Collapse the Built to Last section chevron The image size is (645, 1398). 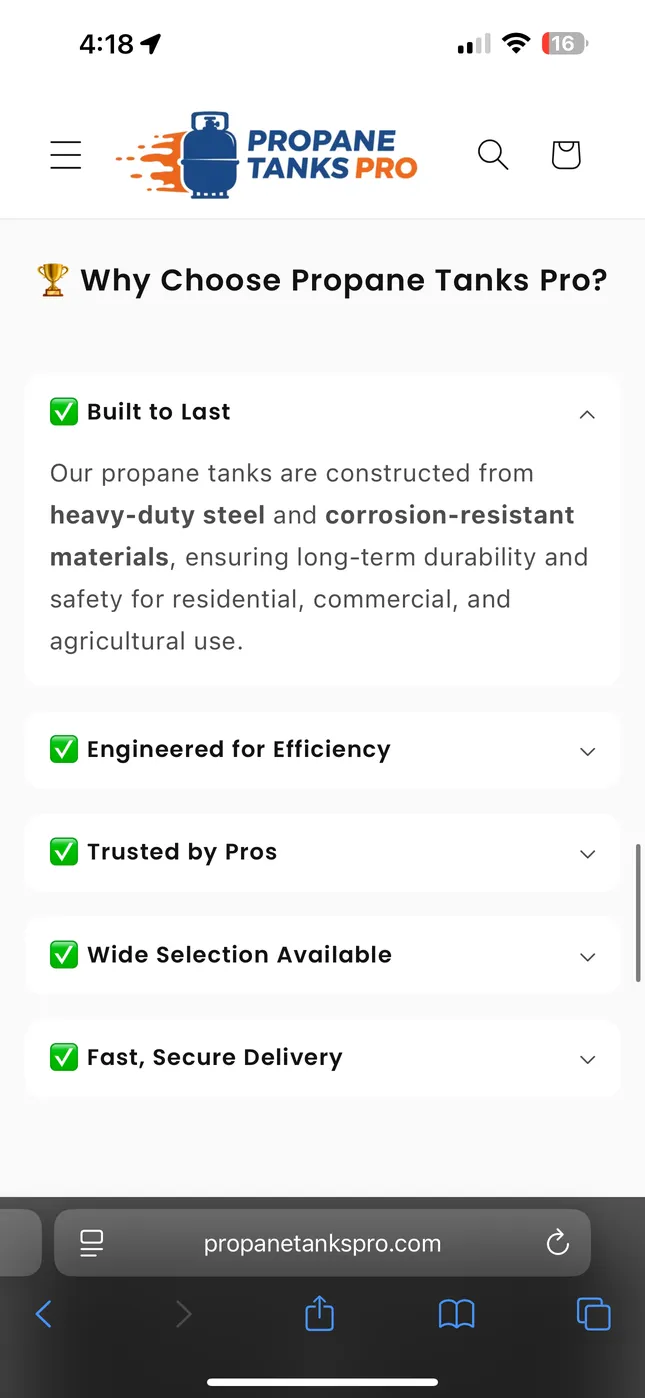[587, 414]
